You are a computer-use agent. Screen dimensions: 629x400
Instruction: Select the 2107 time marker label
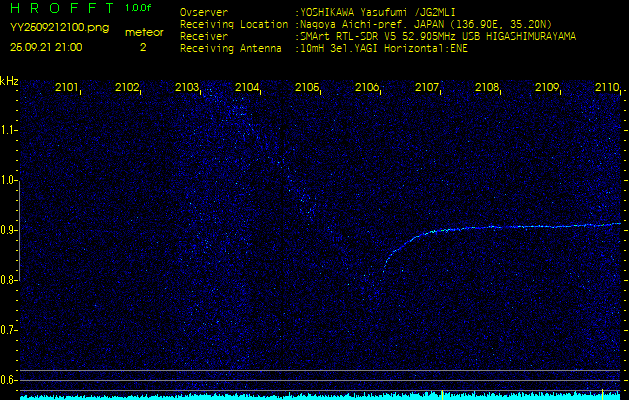point(427,88)
